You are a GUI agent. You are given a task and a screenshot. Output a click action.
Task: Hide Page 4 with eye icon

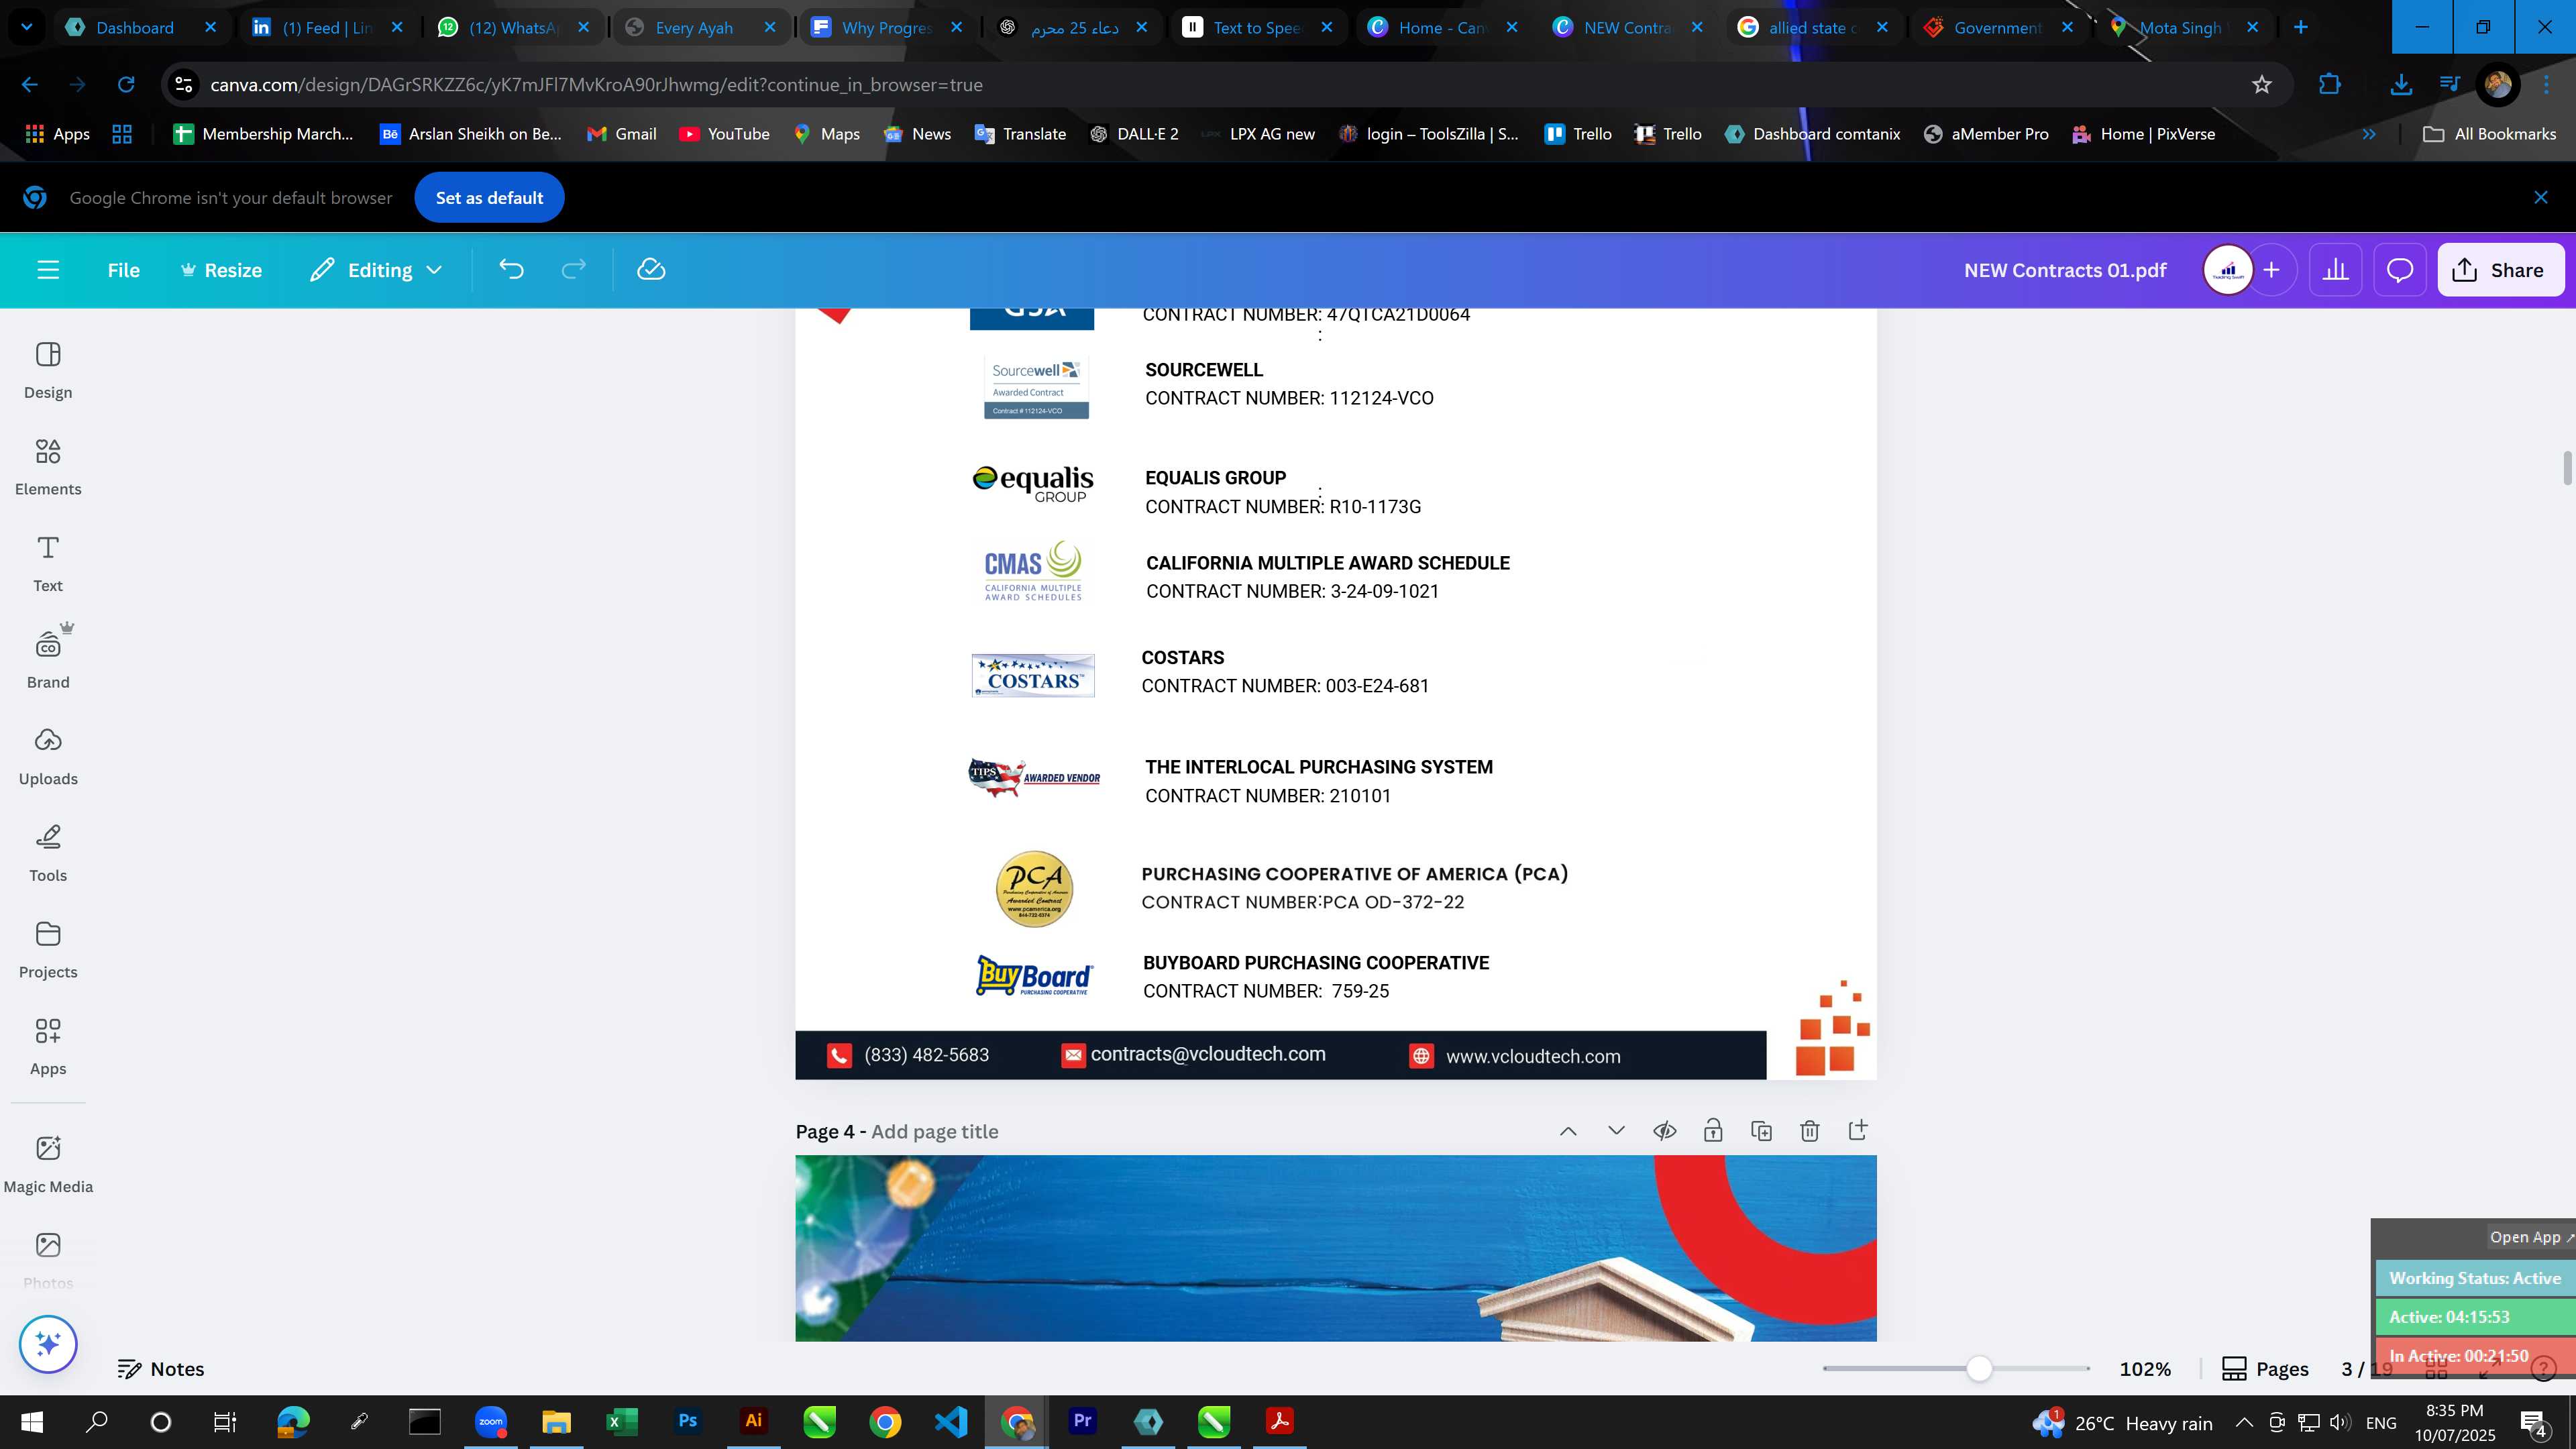pos(1664,1131)
